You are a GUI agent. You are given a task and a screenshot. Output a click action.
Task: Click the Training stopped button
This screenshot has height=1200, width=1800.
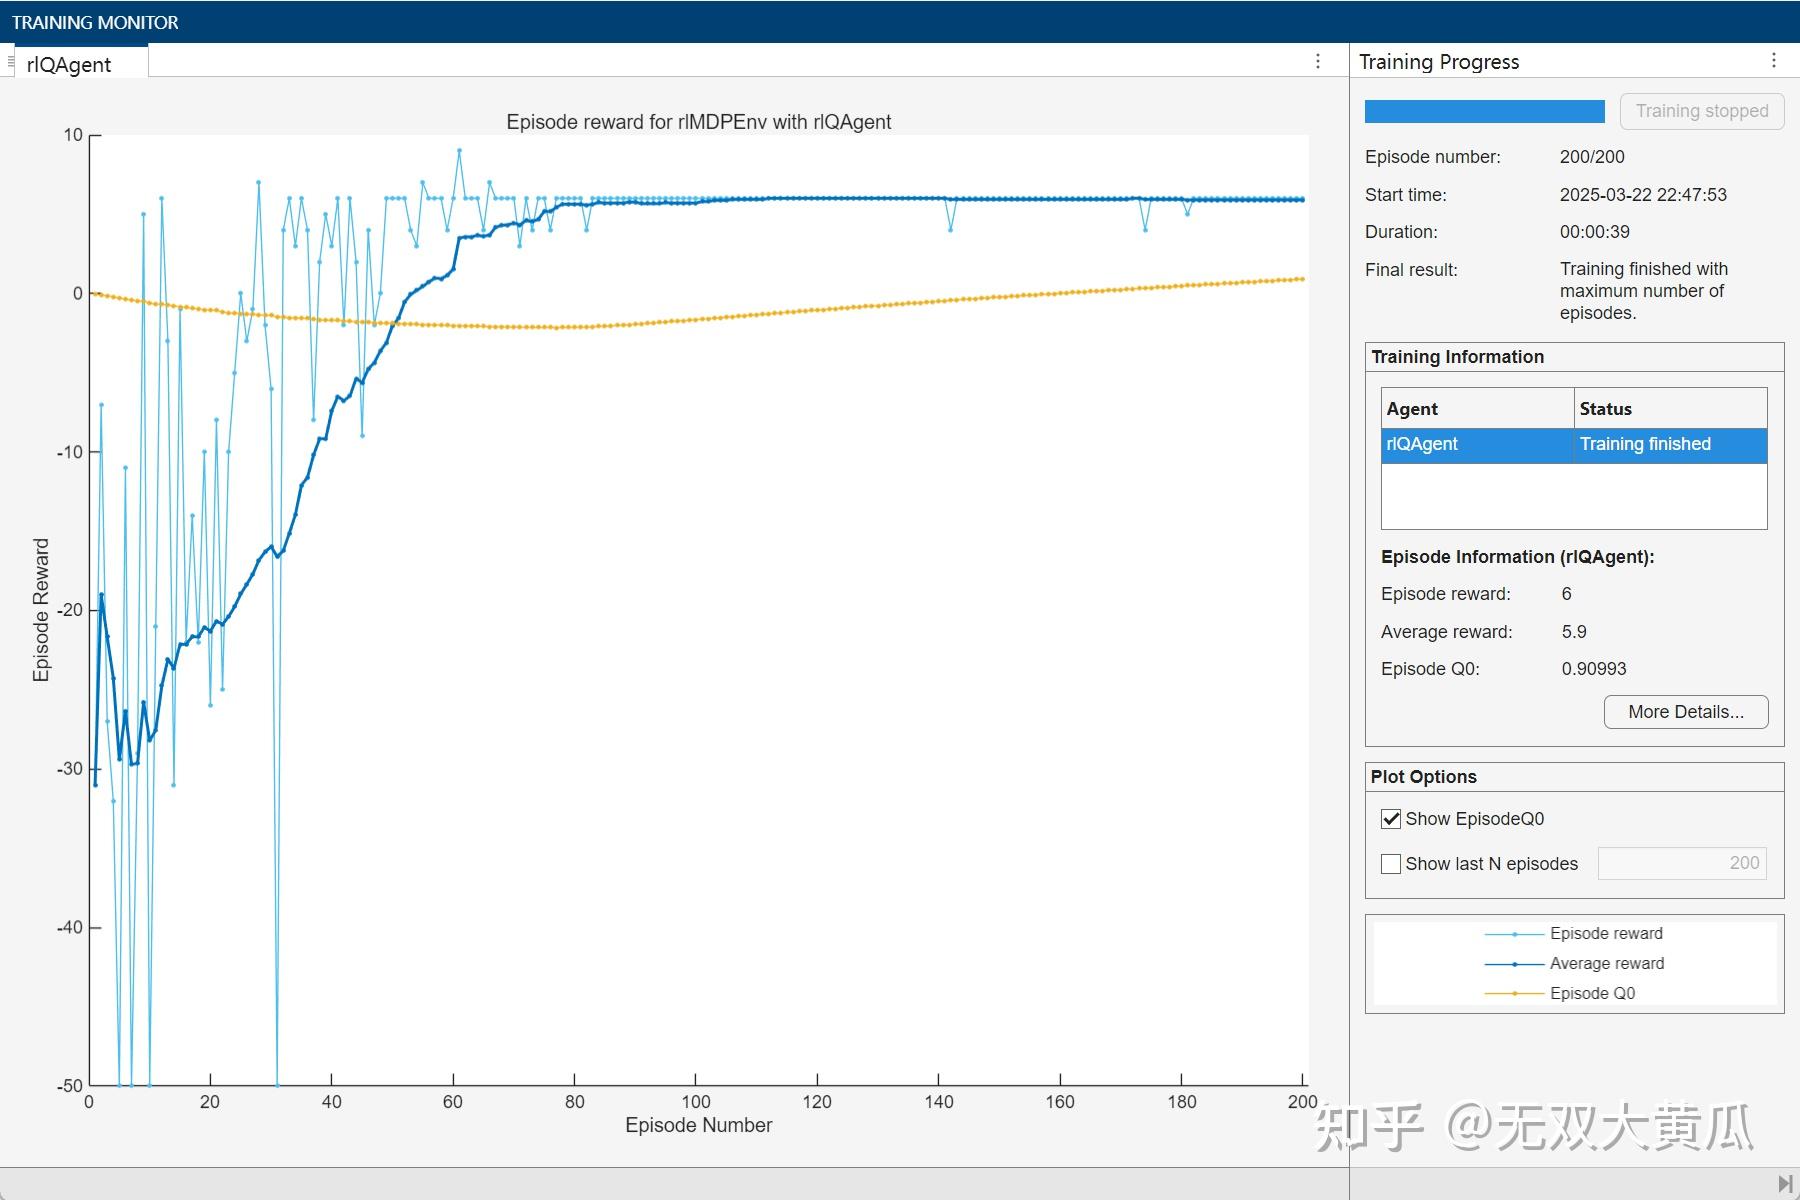1702,111
